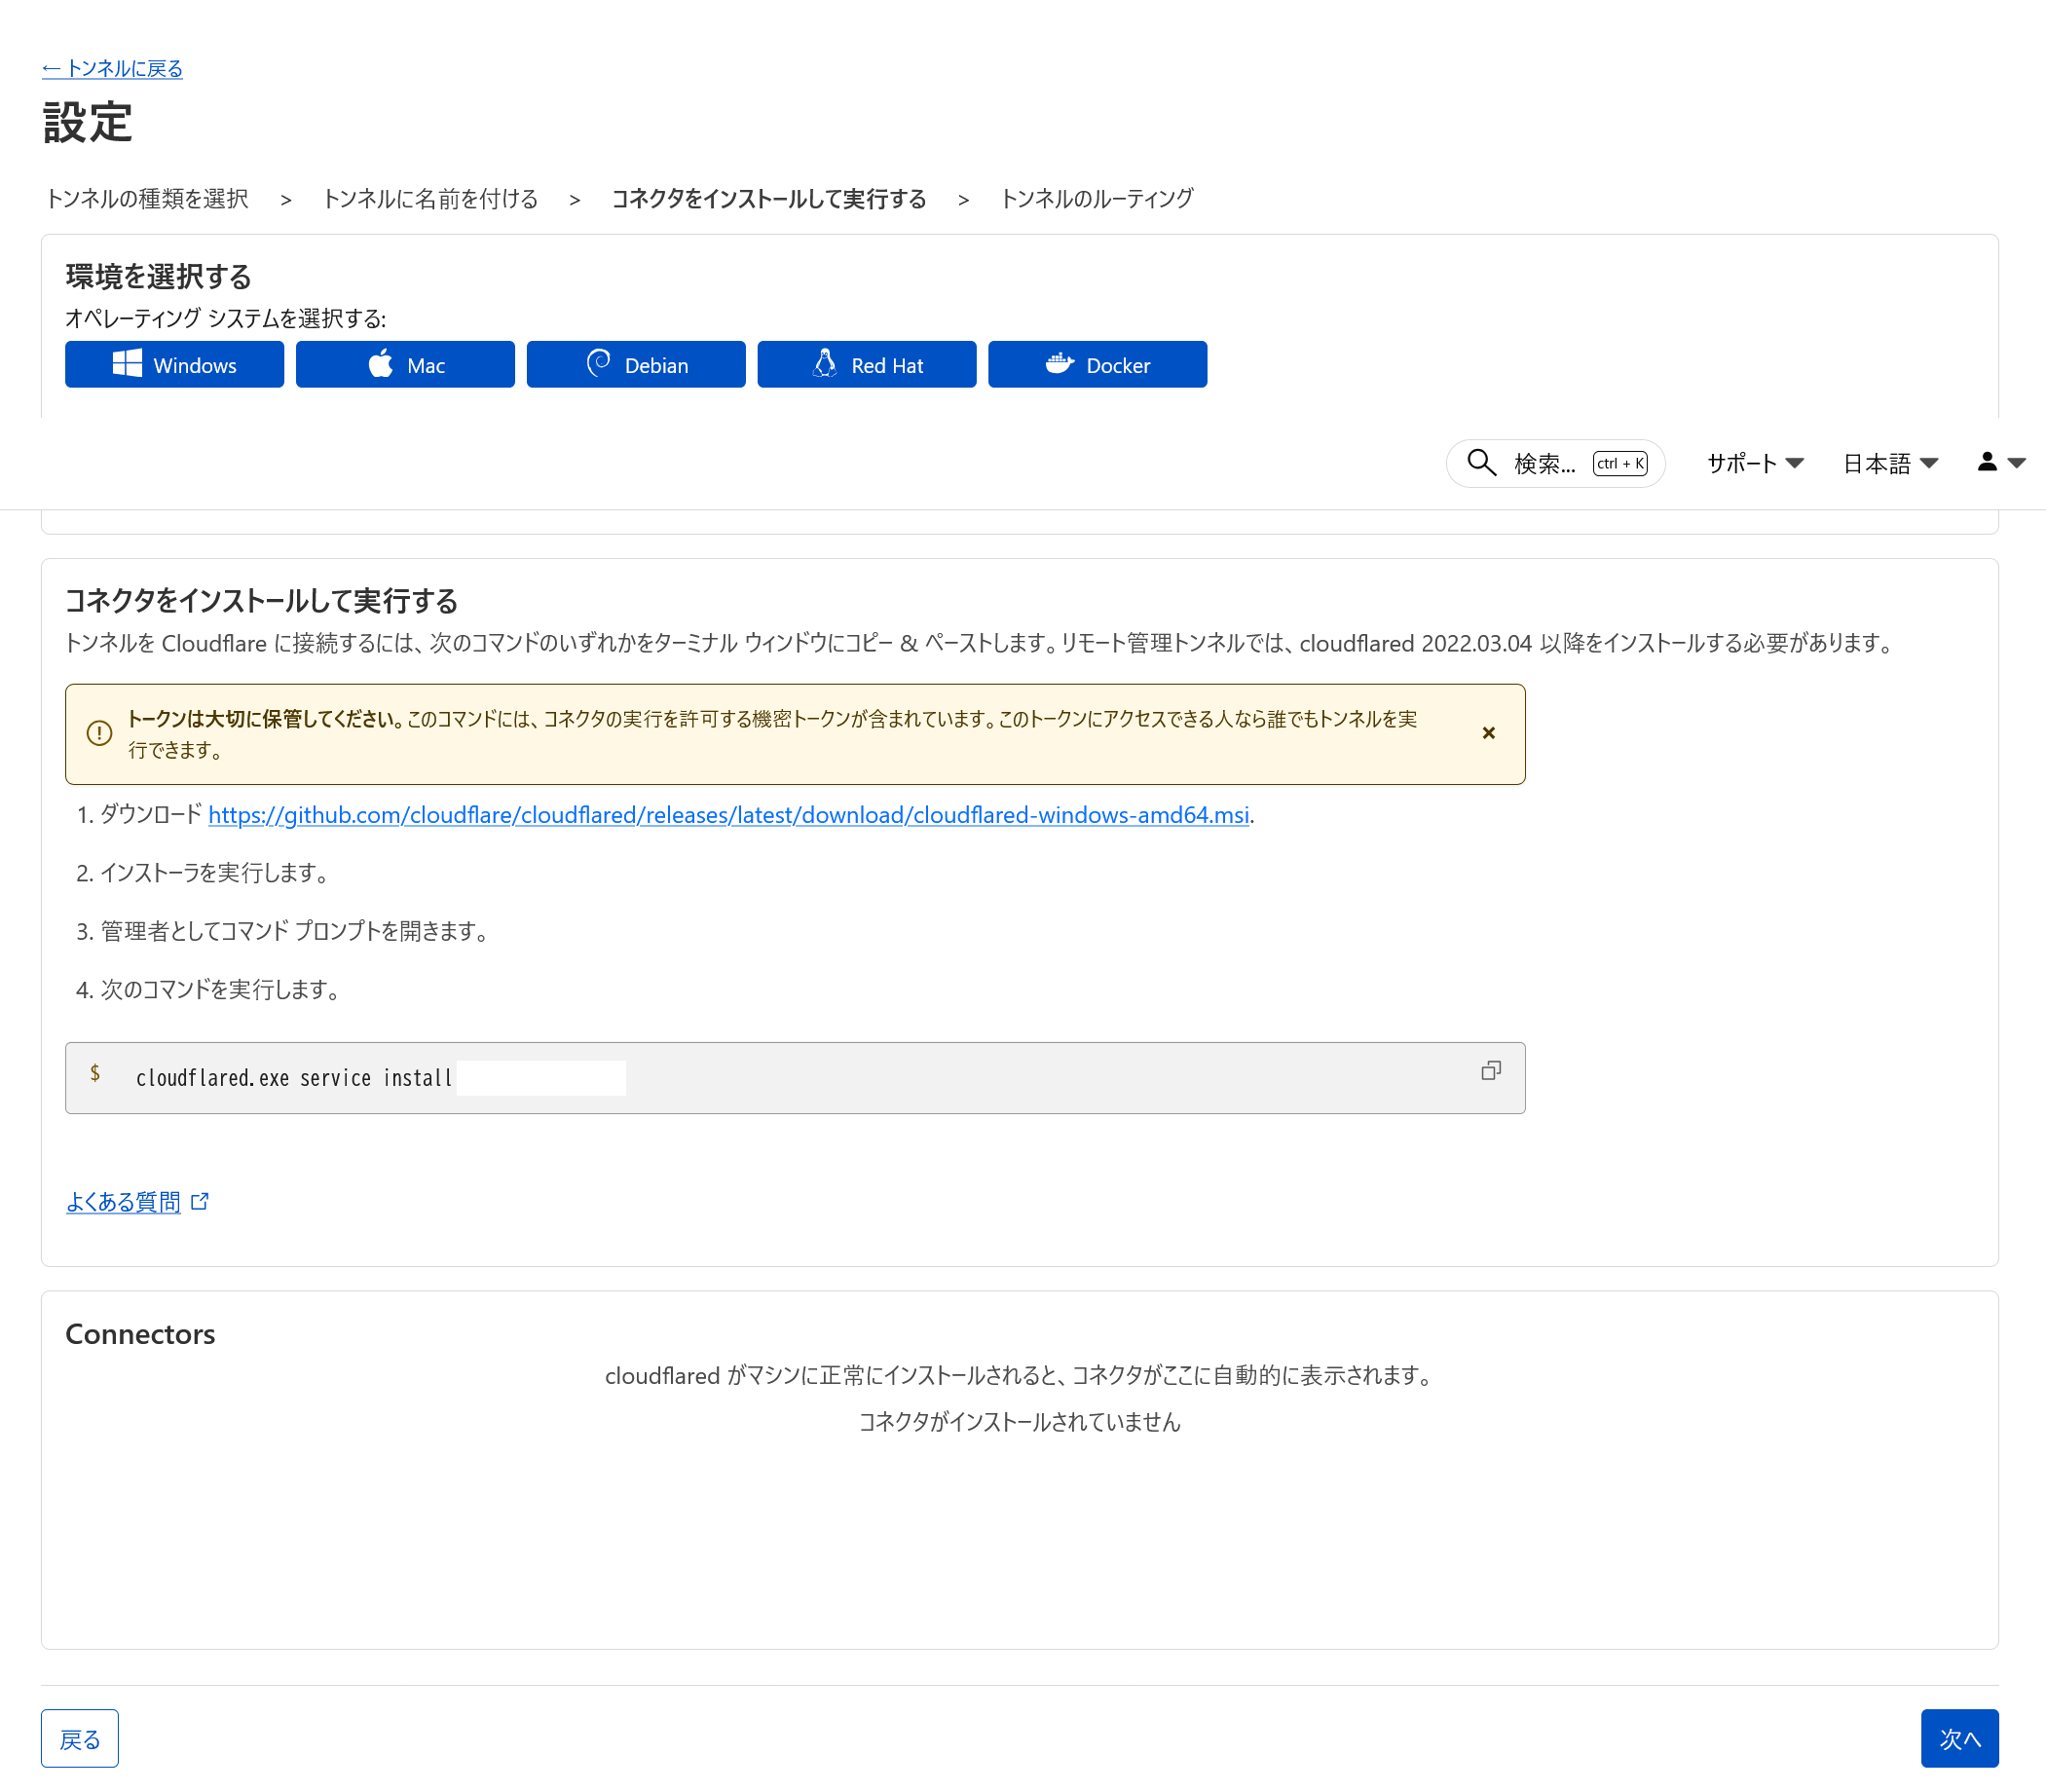The image size is (2046, 1792).
Task: Click the 戻る back button
Action: tap(79, 1739)
